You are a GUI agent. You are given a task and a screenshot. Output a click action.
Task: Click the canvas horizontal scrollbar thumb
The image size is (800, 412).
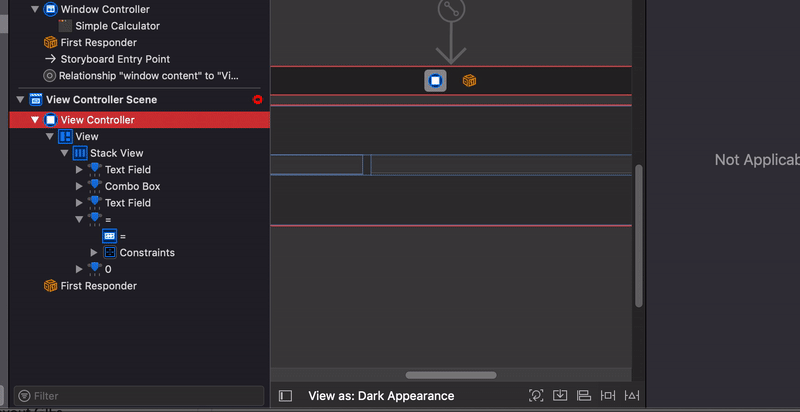pyautogui.click(x=451, y=375)
